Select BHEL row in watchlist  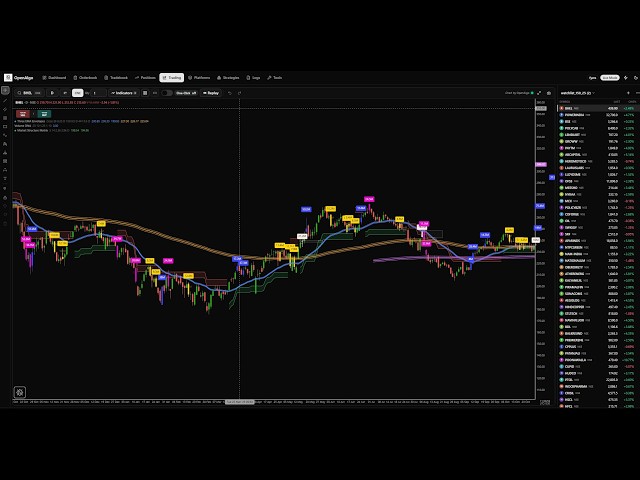tap(598, 108)
